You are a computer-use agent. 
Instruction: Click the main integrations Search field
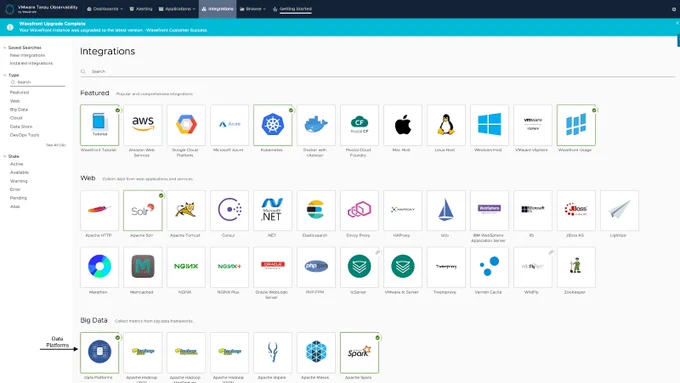377,71
